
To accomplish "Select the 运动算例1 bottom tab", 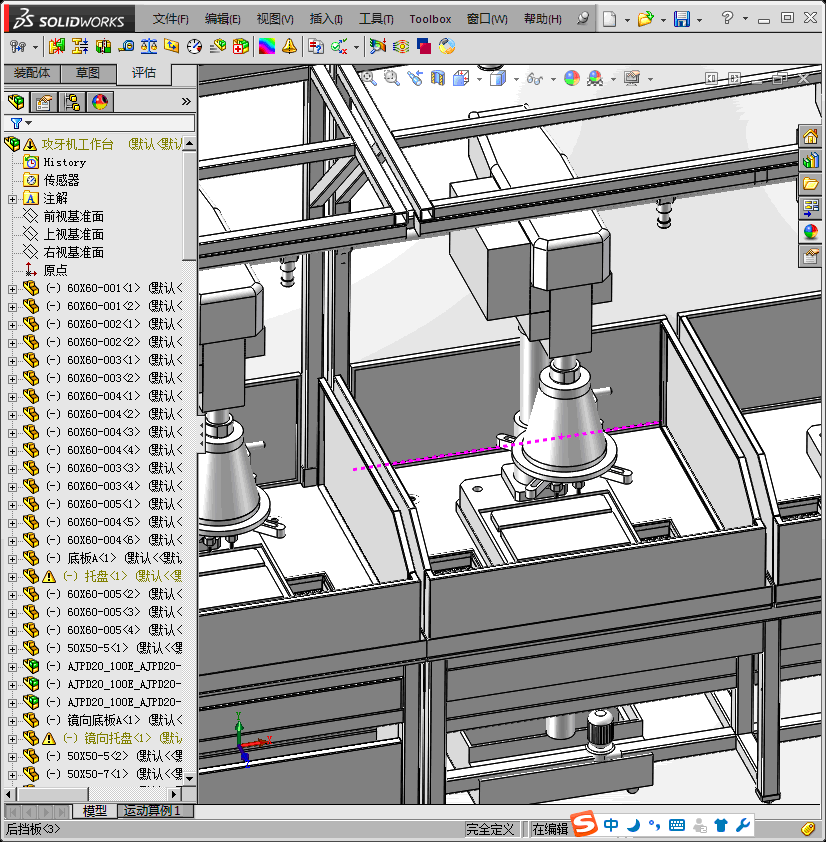I will click(152, 811).
